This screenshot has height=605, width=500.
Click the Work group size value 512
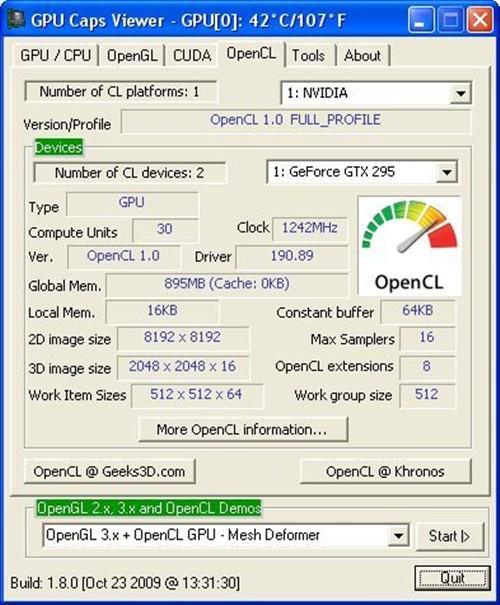(x=427, y=396)
